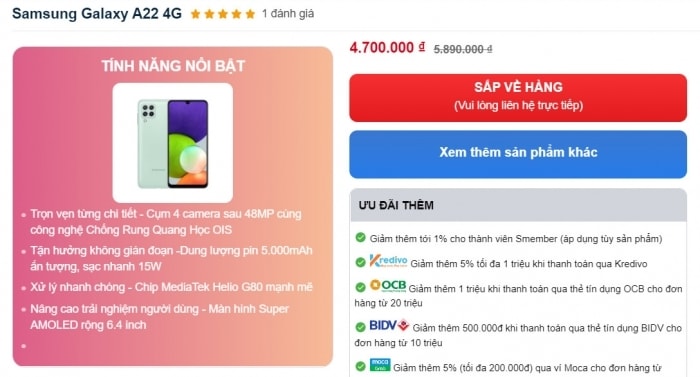Click the first gold rating star
This screenshot has width=700, height=377.
pos(196,14)
